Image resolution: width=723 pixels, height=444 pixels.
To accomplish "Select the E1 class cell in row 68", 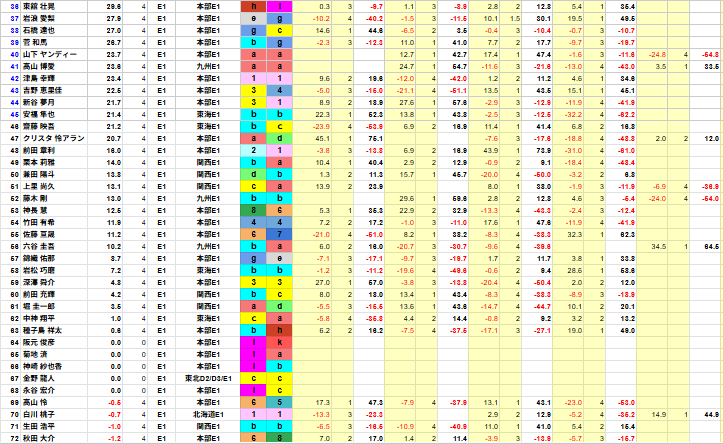I will tap(161, 391).
